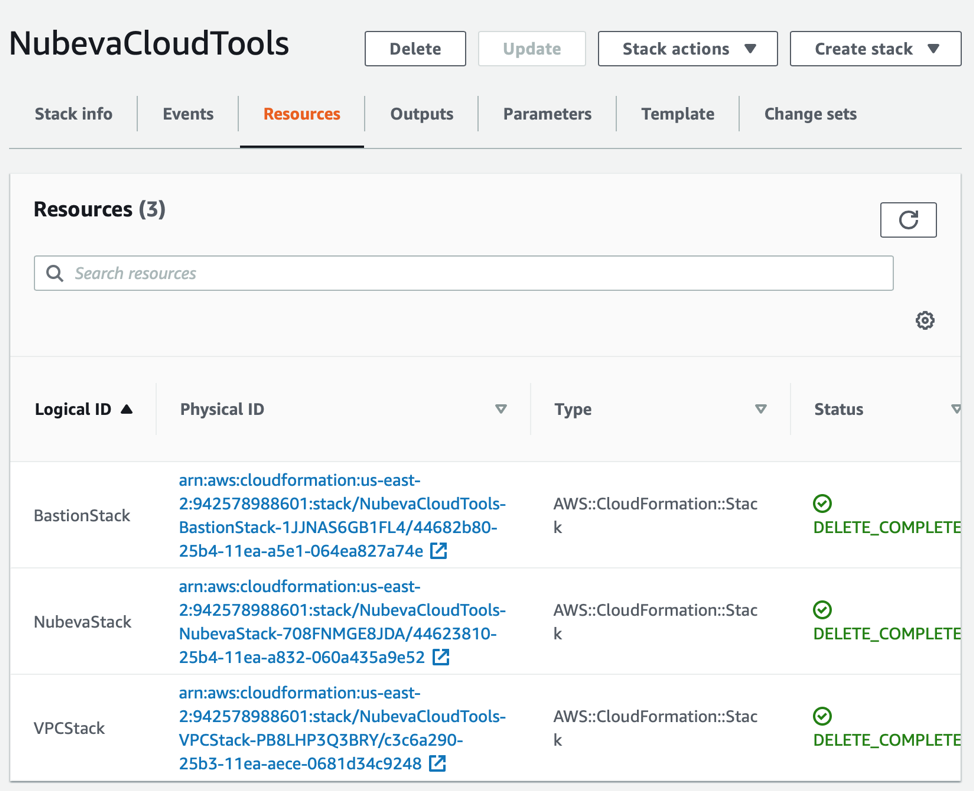Switch to Events tab
Viewport: 974px width, 791px height.
188,114
